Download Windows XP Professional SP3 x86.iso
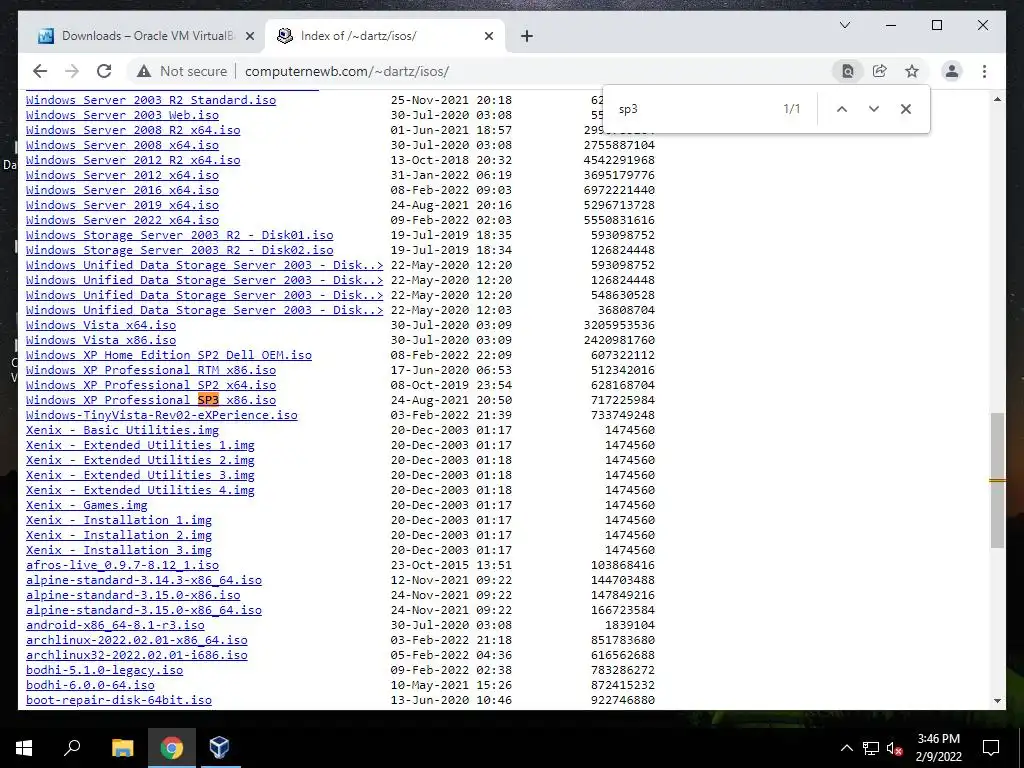 tap(151, 400)
